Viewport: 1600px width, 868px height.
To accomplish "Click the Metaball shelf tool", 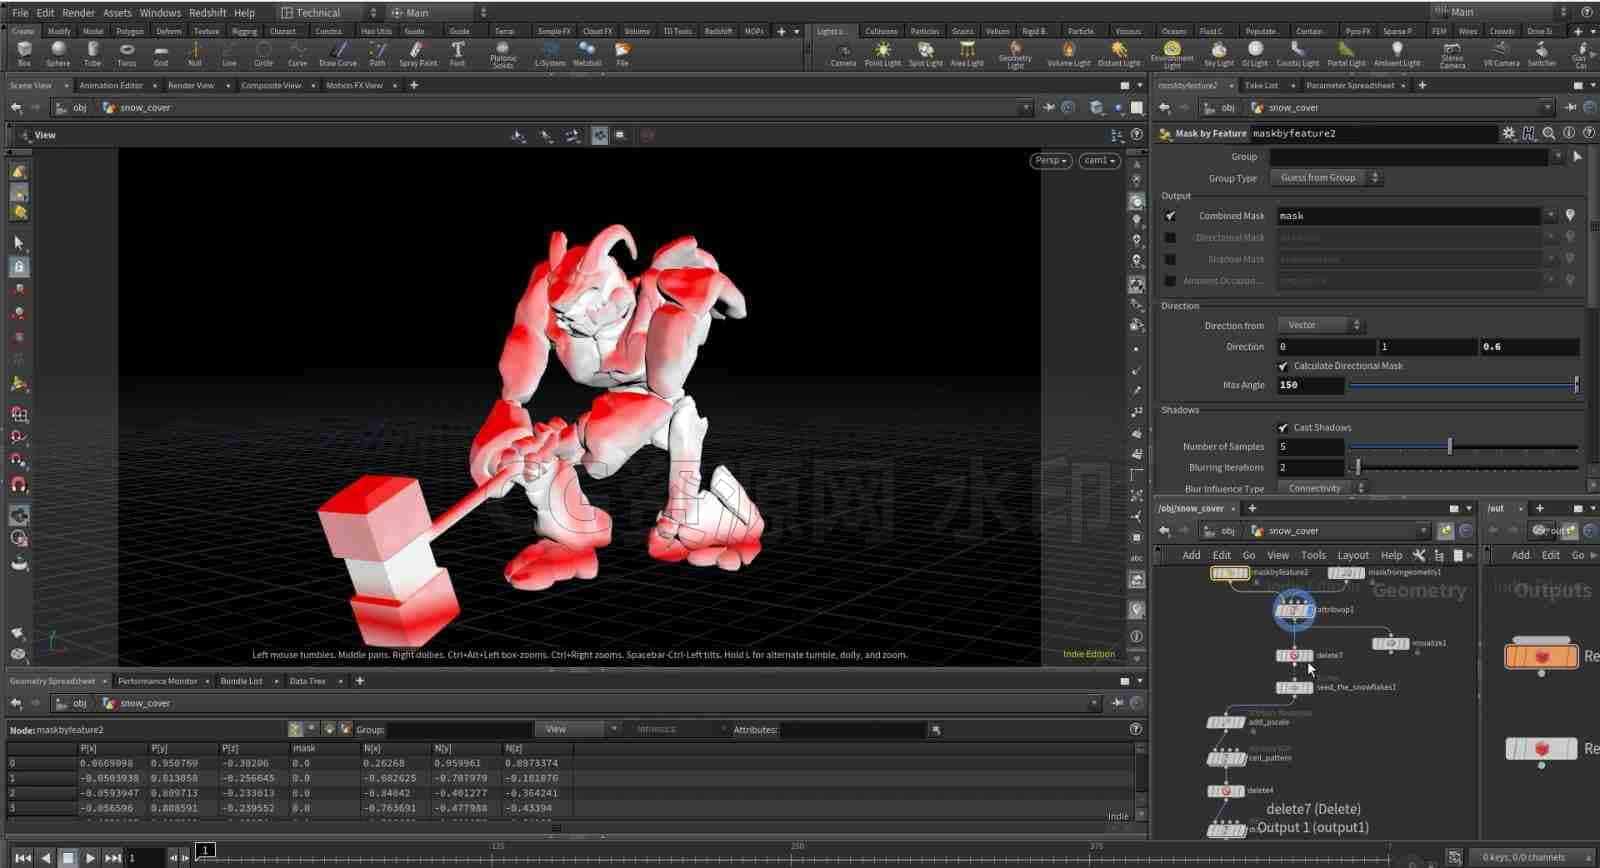I will click(587, 53).
